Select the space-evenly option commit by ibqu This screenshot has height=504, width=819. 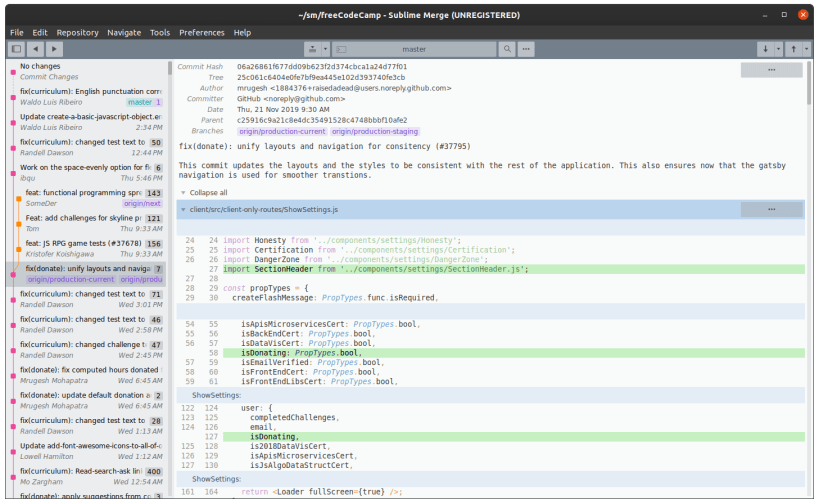point(88,172)
